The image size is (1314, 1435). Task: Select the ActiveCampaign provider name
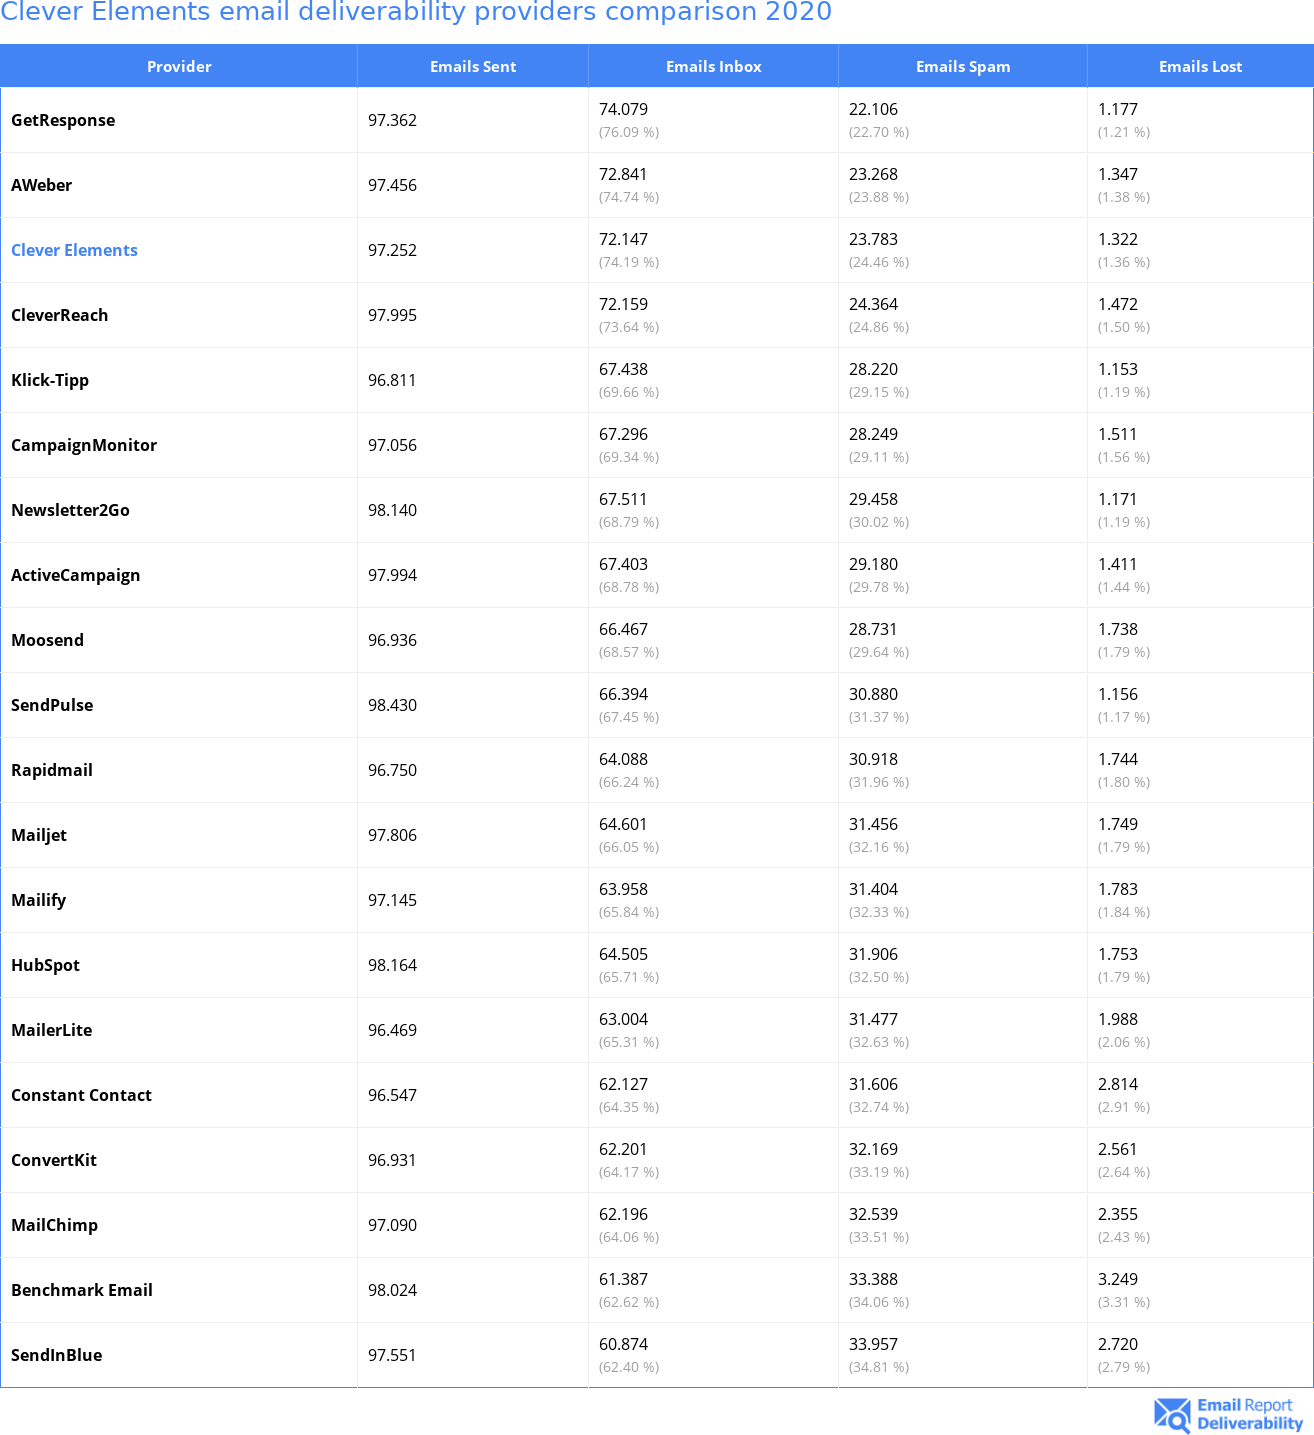coord(75,575)
